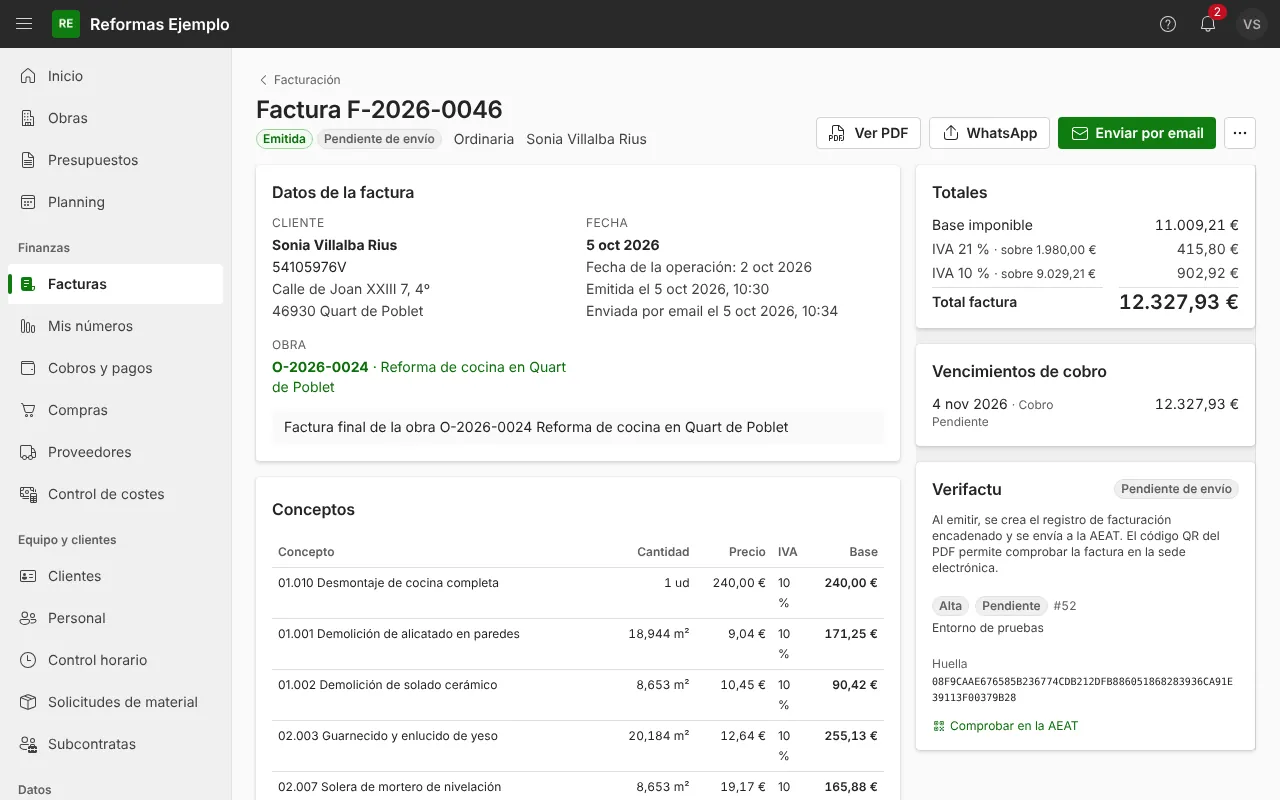Click the Control de costes icon
1280x800 pixels.
(28, 494)
